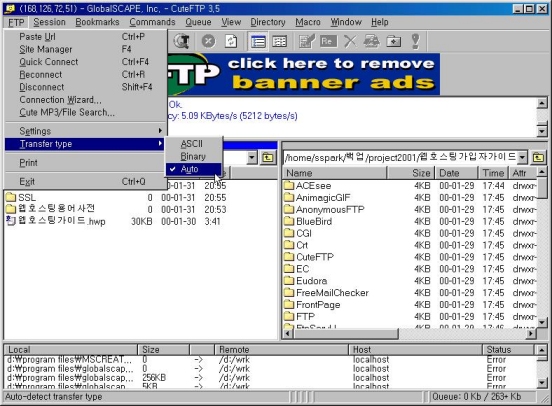Choose Site Manager from the FTP menu
This screenshot has width=552, height=406.
click(x=84, y=49)
